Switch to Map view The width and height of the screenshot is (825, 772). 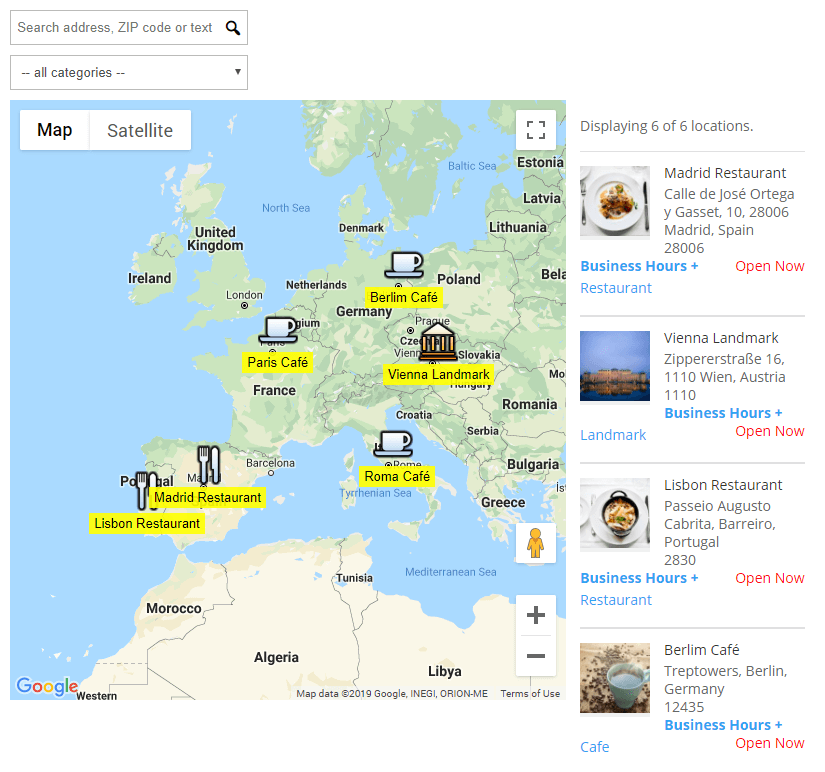click(55, 130)
